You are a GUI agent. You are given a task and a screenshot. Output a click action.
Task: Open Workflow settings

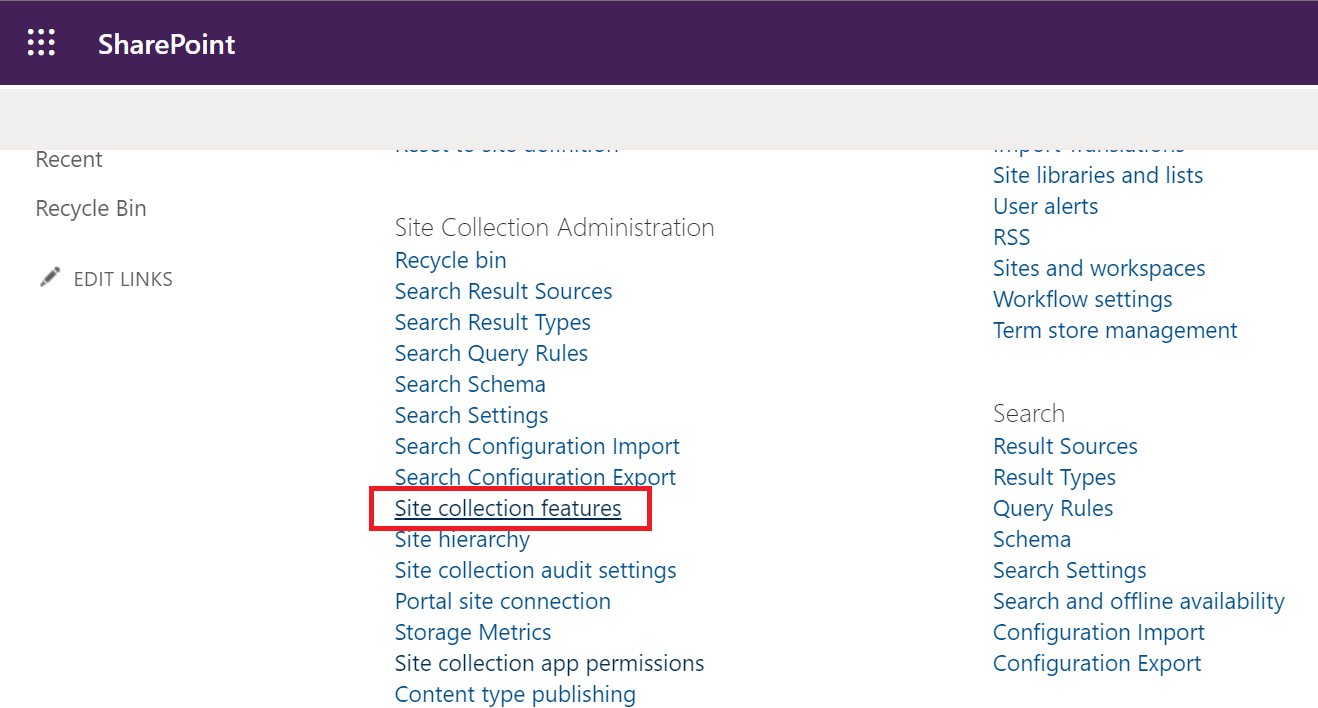1082,299
